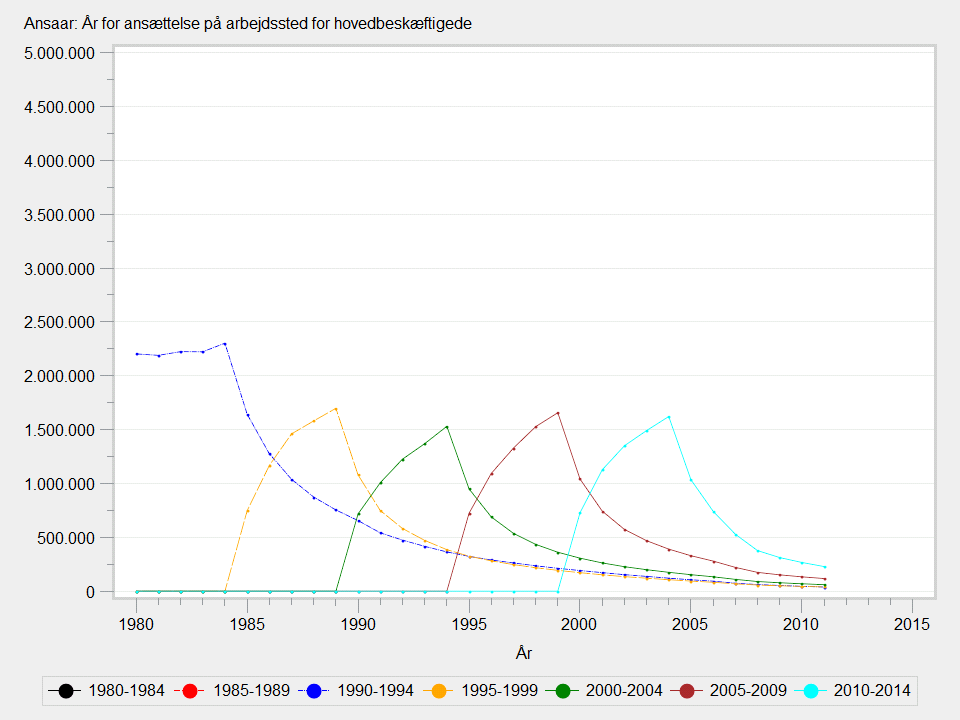Image resolution: width=960 pixels, height=720 pixels.
Task: Click the first blue data point at 1980
Action: (137, 354)
